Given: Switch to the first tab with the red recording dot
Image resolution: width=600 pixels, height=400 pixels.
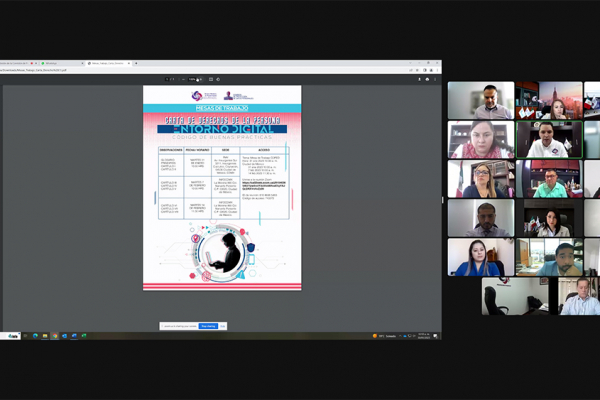Looking at the screenshot, I should pyautogui.click(x=17, y=63).
